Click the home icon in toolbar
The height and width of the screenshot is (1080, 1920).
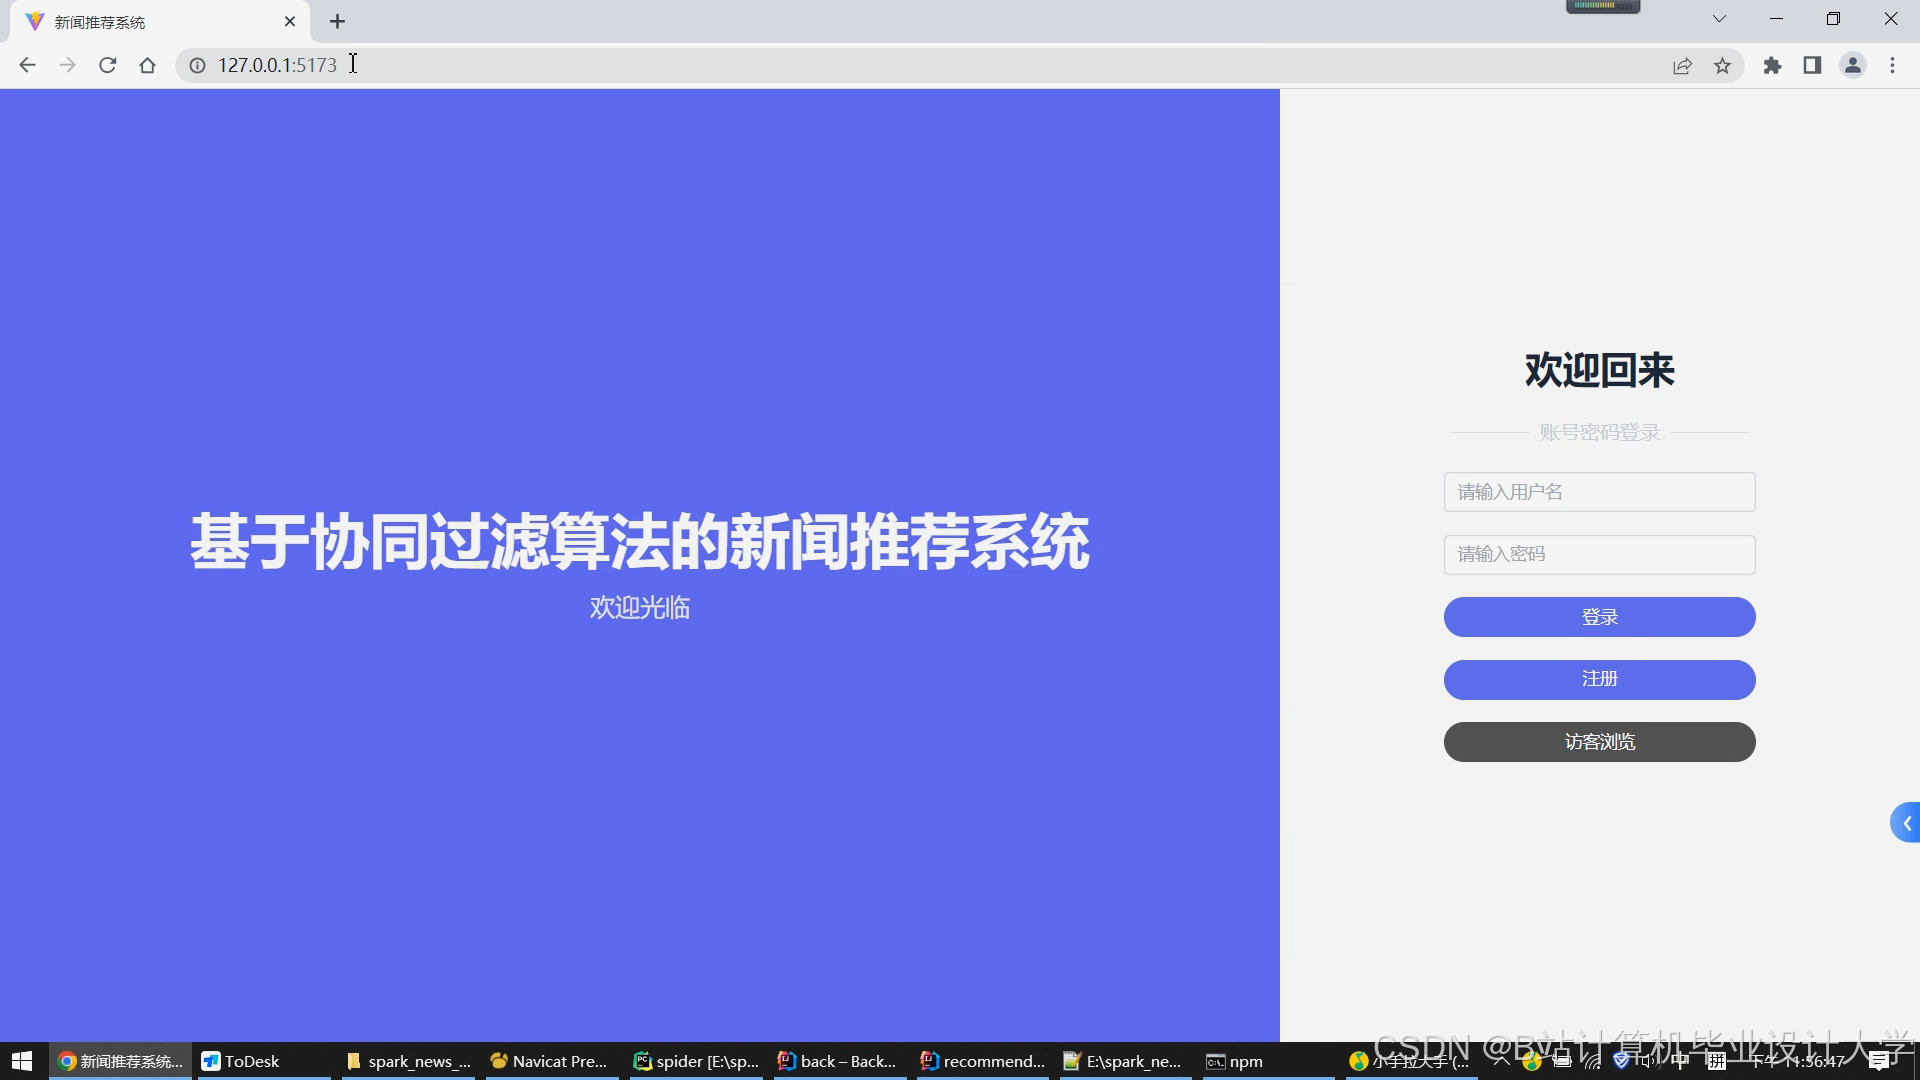(x=148, y=65)
